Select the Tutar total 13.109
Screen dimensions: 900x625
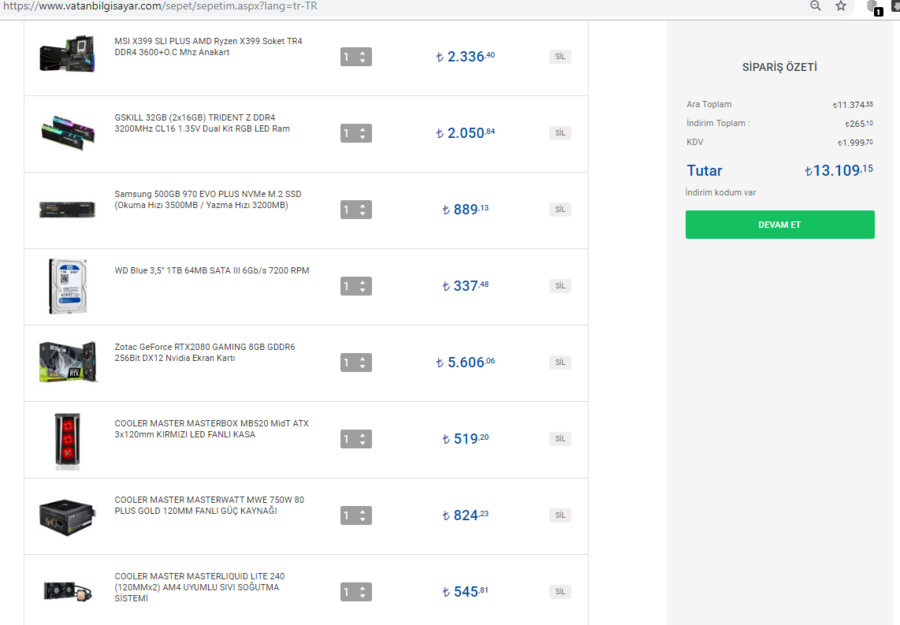[x=839, y=170]
